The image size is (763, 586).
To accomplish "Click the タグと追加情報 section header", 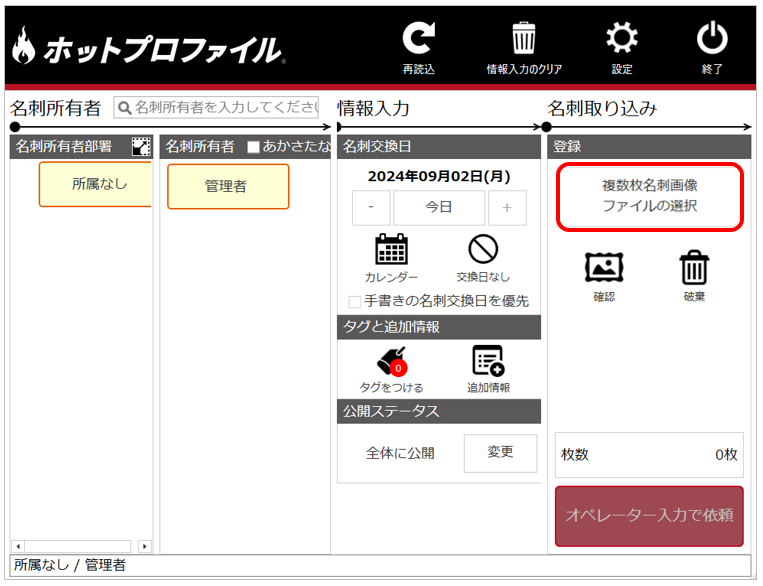I will pyautogui.click(x=439, y=327).
